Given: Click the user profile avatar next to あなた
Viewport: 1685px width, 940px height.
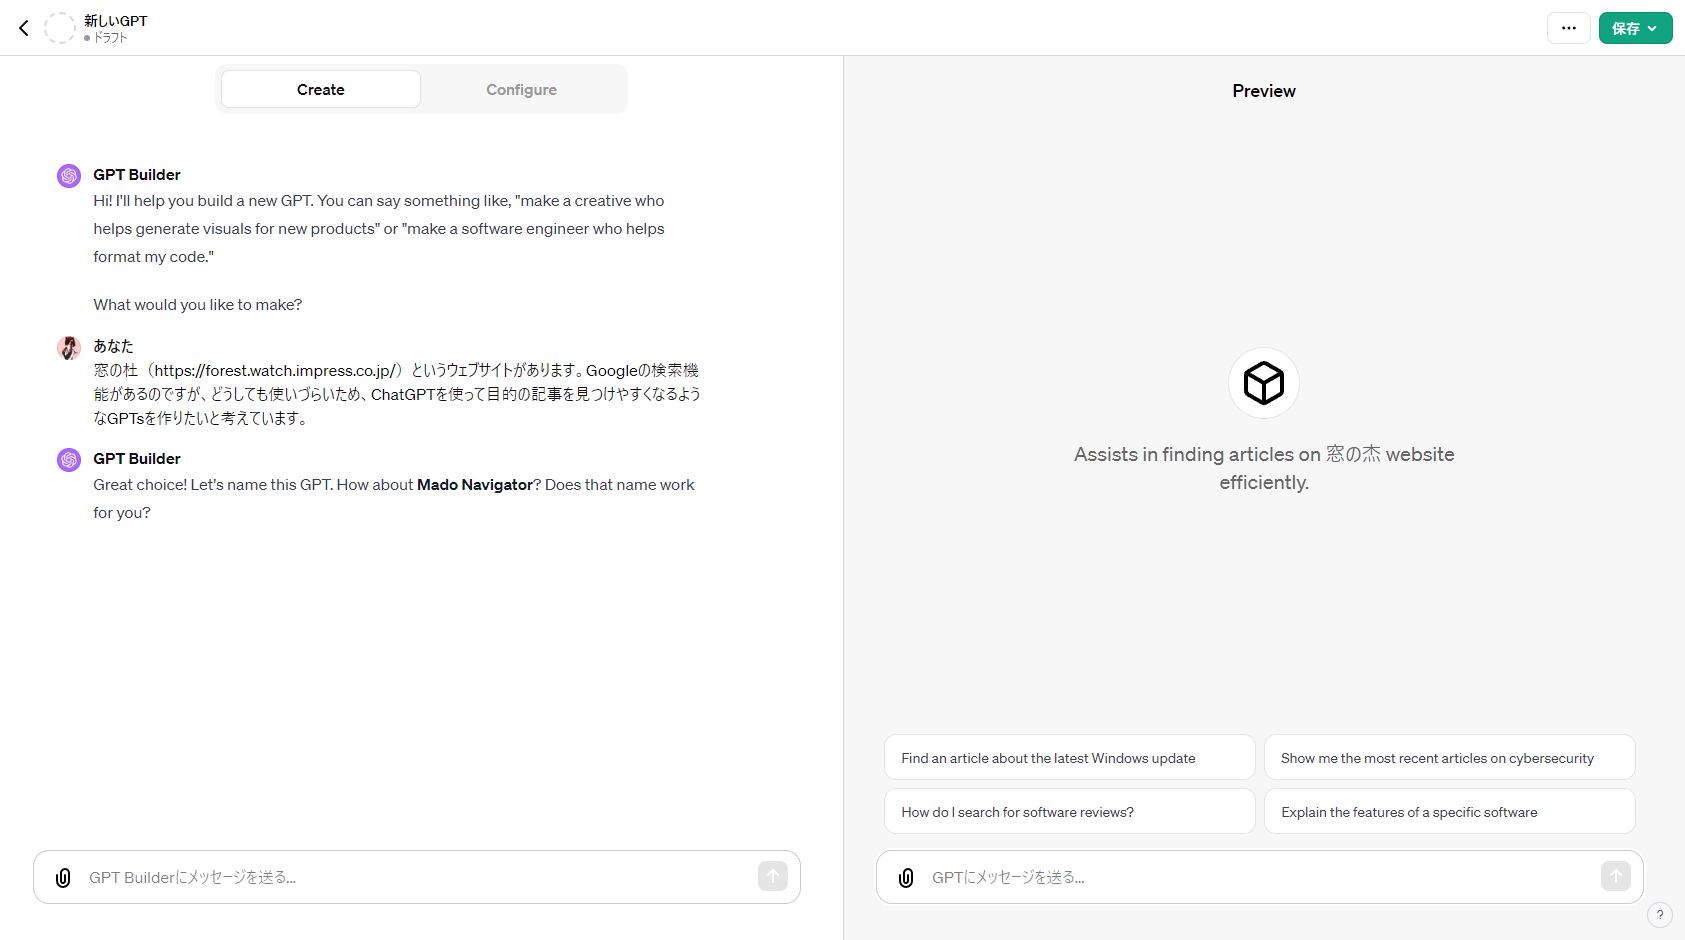Looking at the screenshot, I should point(69,347).
